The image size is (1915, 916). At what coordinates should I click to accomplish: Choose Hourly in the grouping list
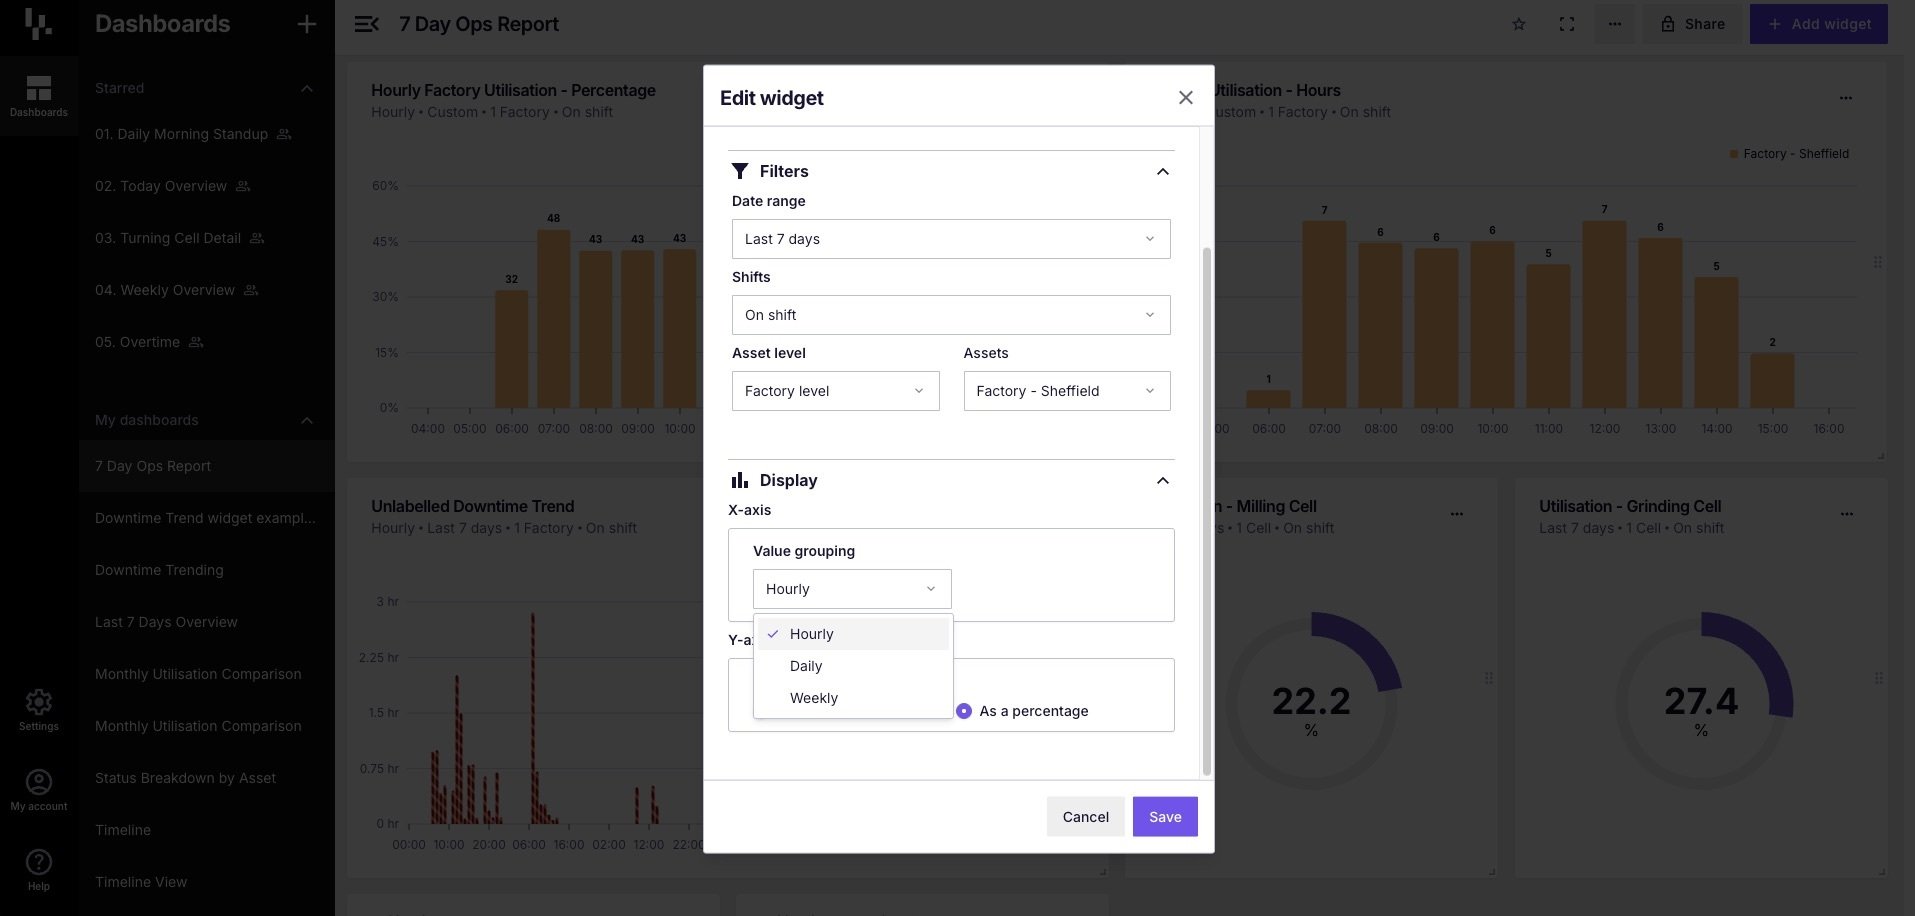click(x=853, y=634)
